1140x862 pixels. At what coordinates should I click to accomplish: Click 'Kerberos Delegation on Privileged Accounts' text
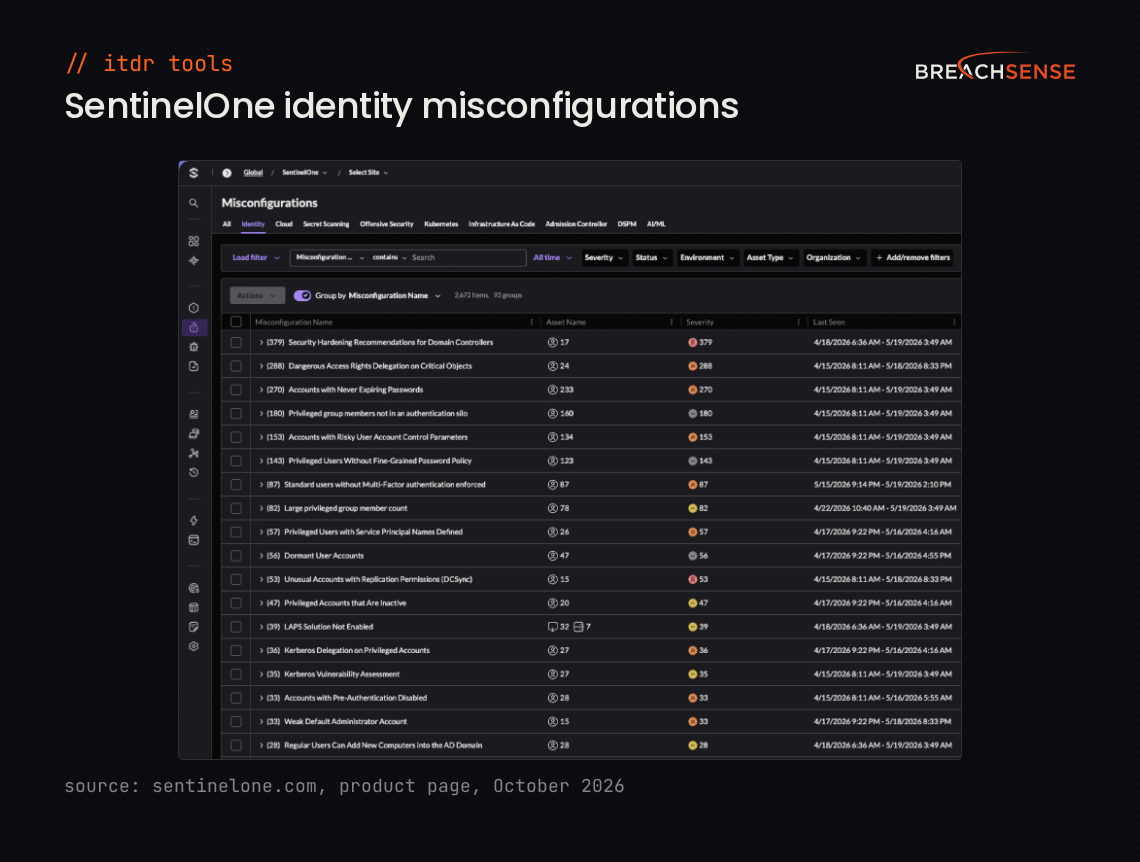point(356,650)
